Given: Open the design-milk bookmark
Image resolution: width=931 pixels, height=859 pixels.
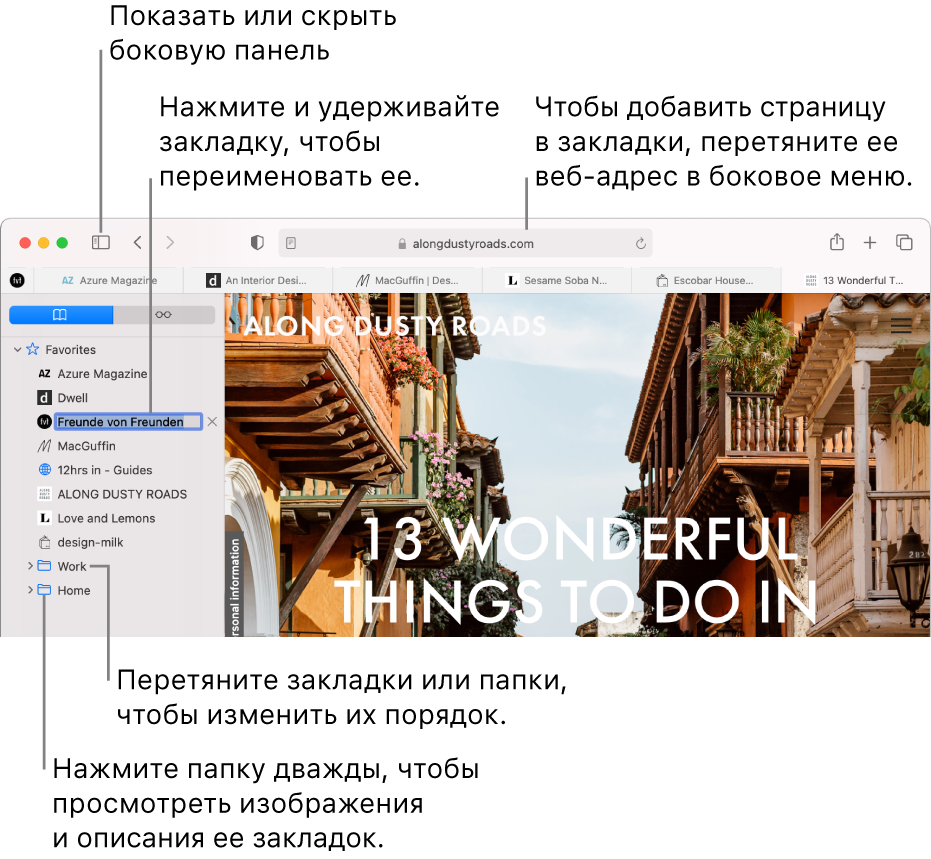Looking at the screenshot, I should click(x=90, y=542).
